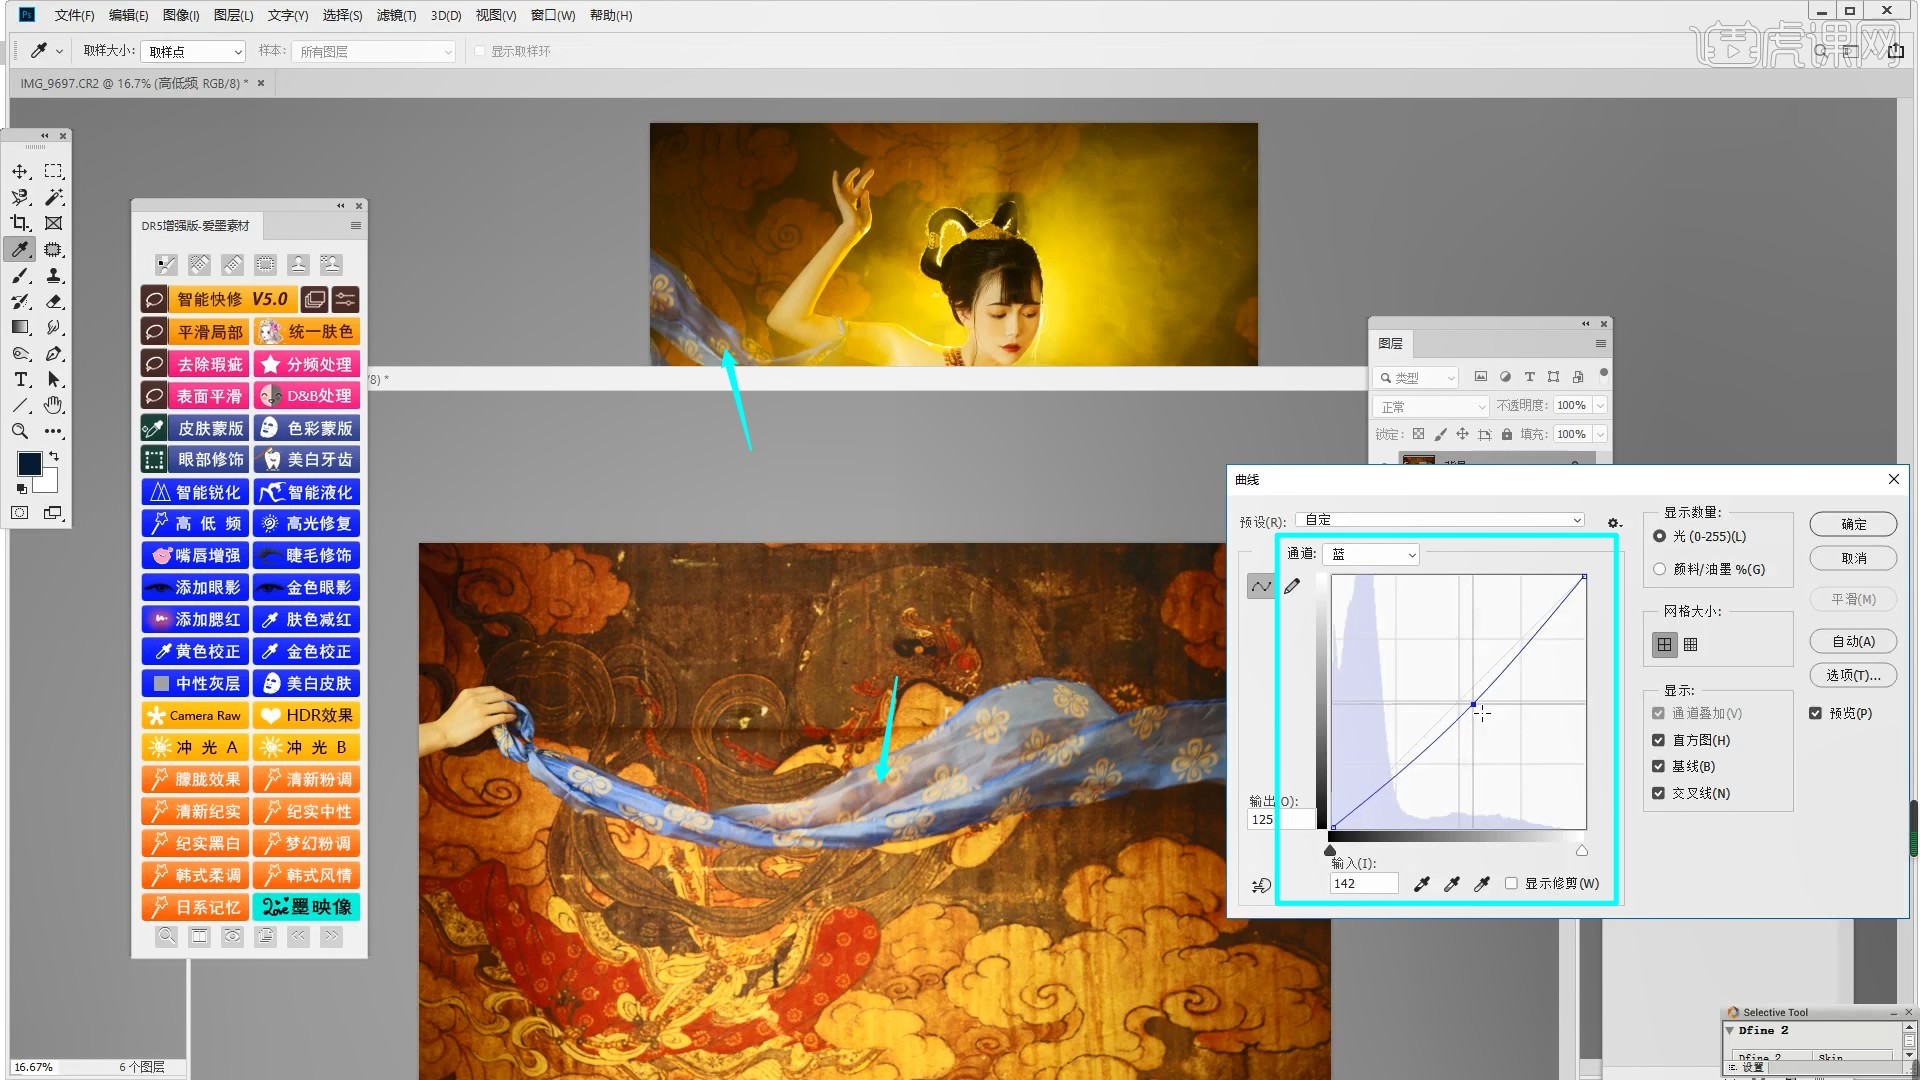Click the black point eyedropper in Curves
The image size is (1920, 1080).
click(1421, 883)
